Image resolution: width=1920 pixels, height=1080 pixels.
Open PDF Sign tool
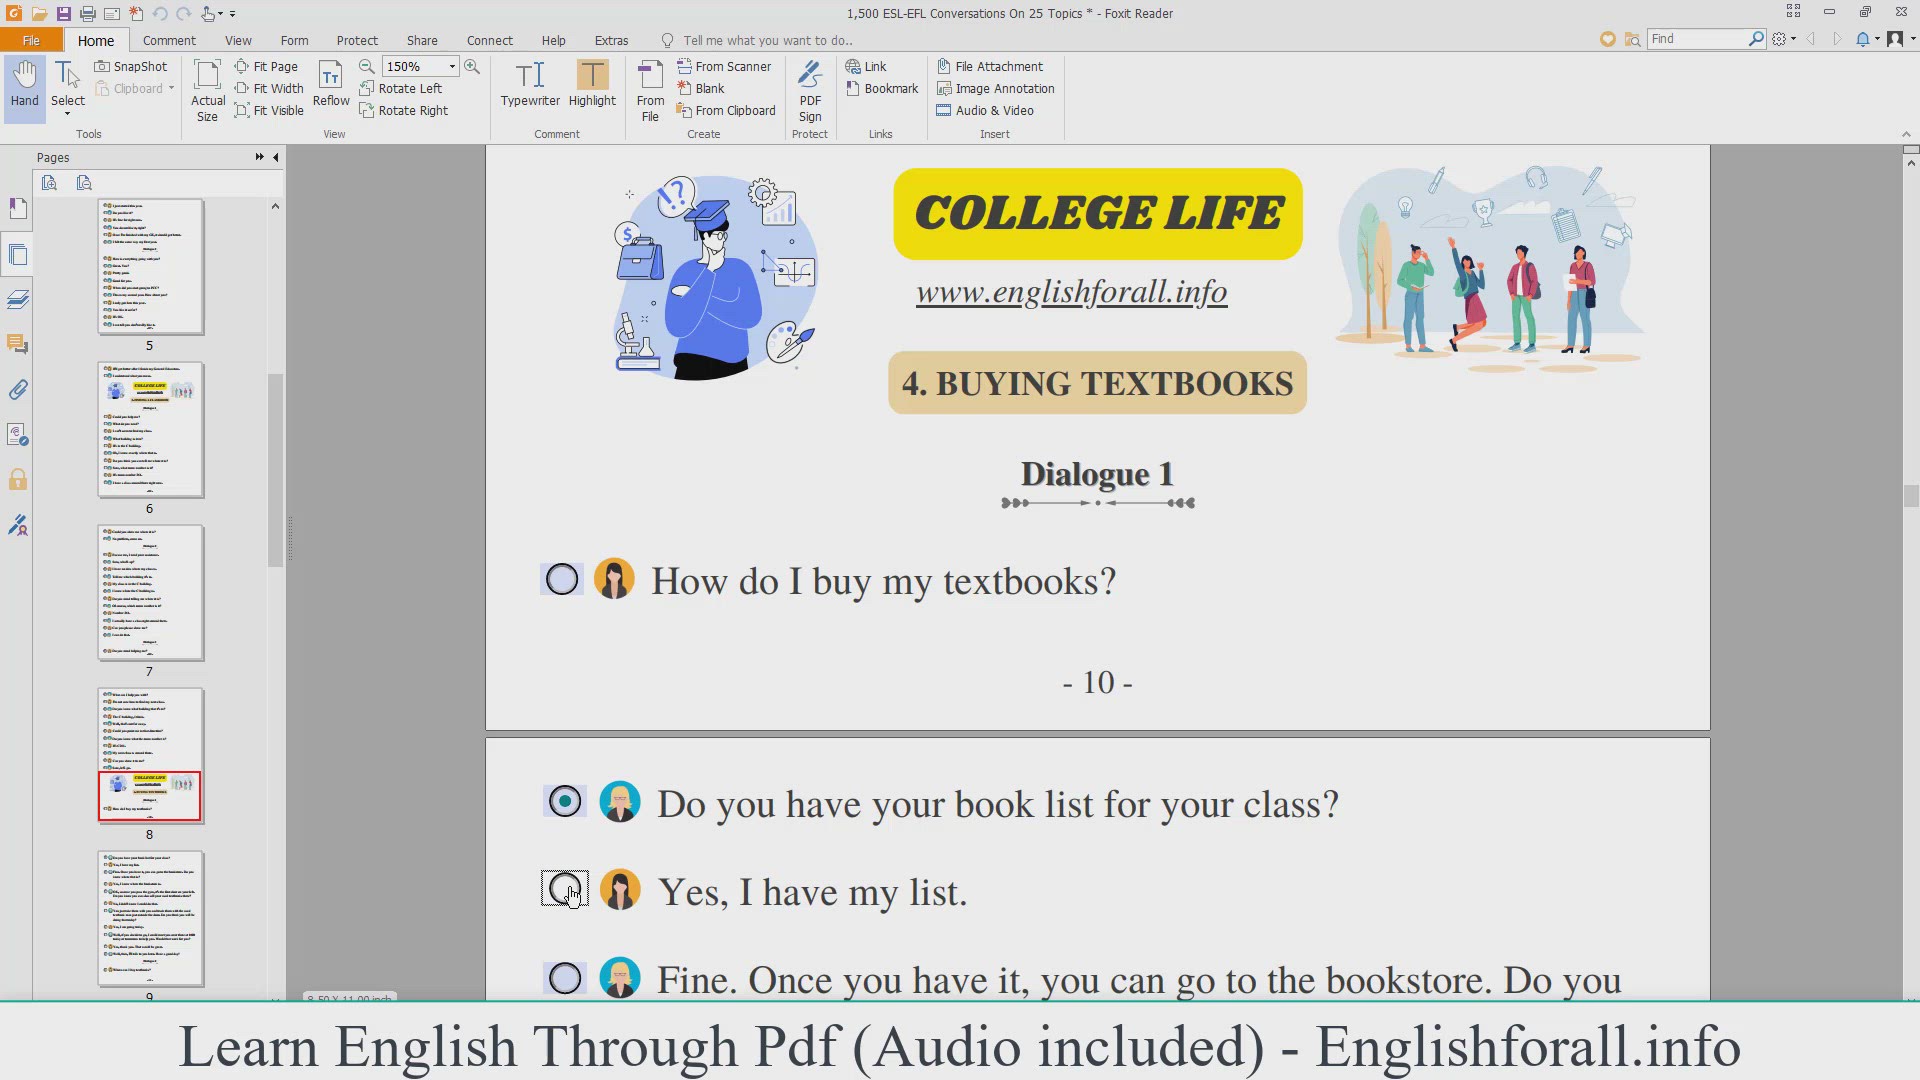(x=810, y=76)
